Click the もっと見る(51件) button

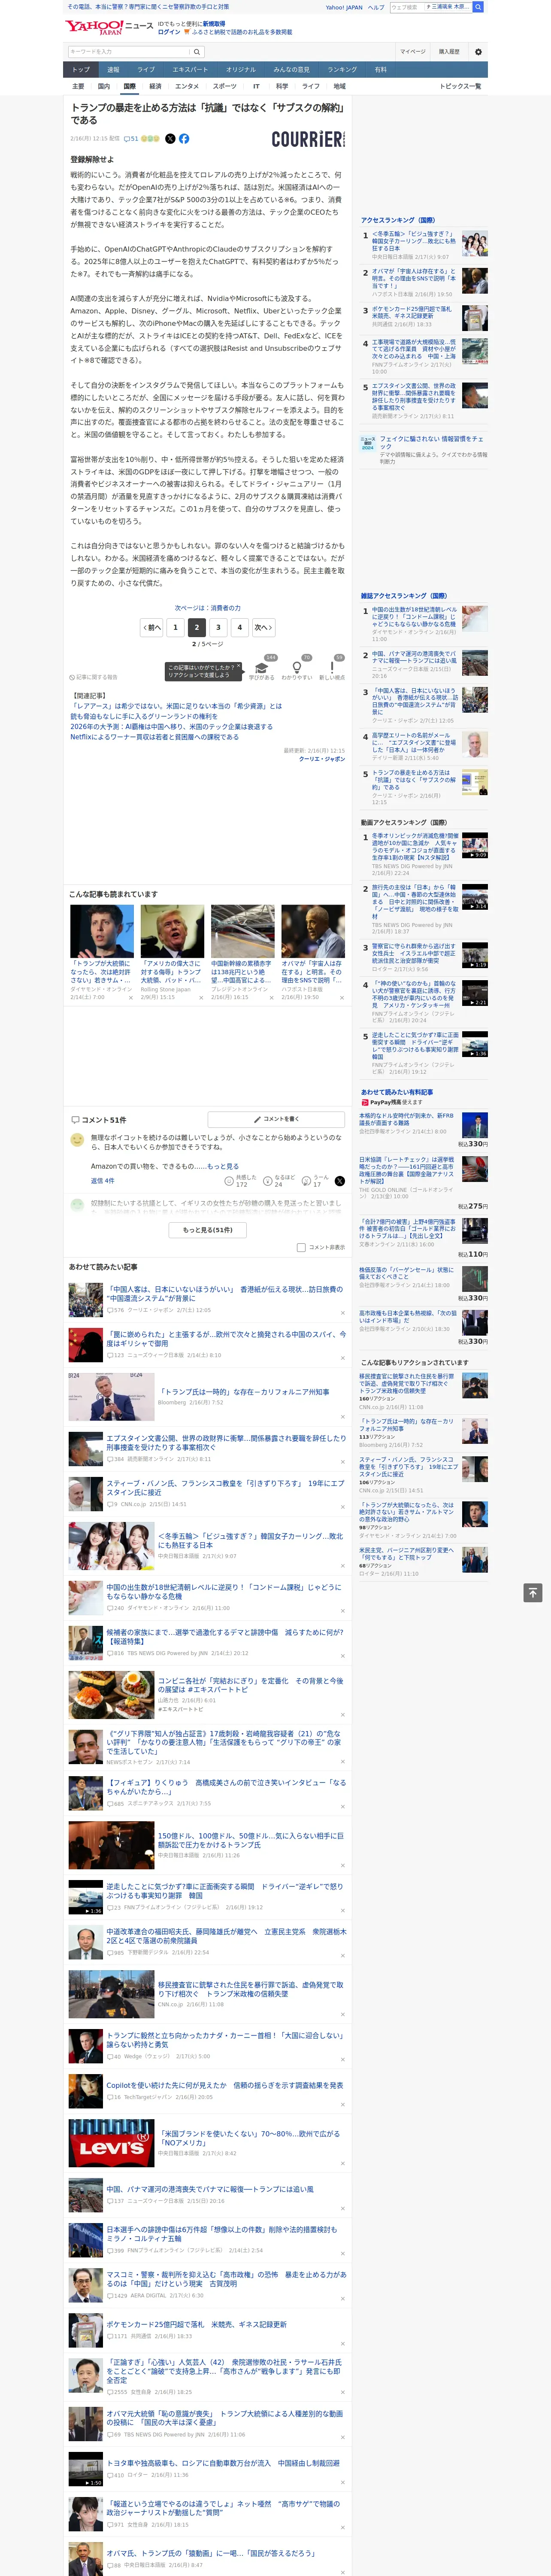coord(208,1229)
